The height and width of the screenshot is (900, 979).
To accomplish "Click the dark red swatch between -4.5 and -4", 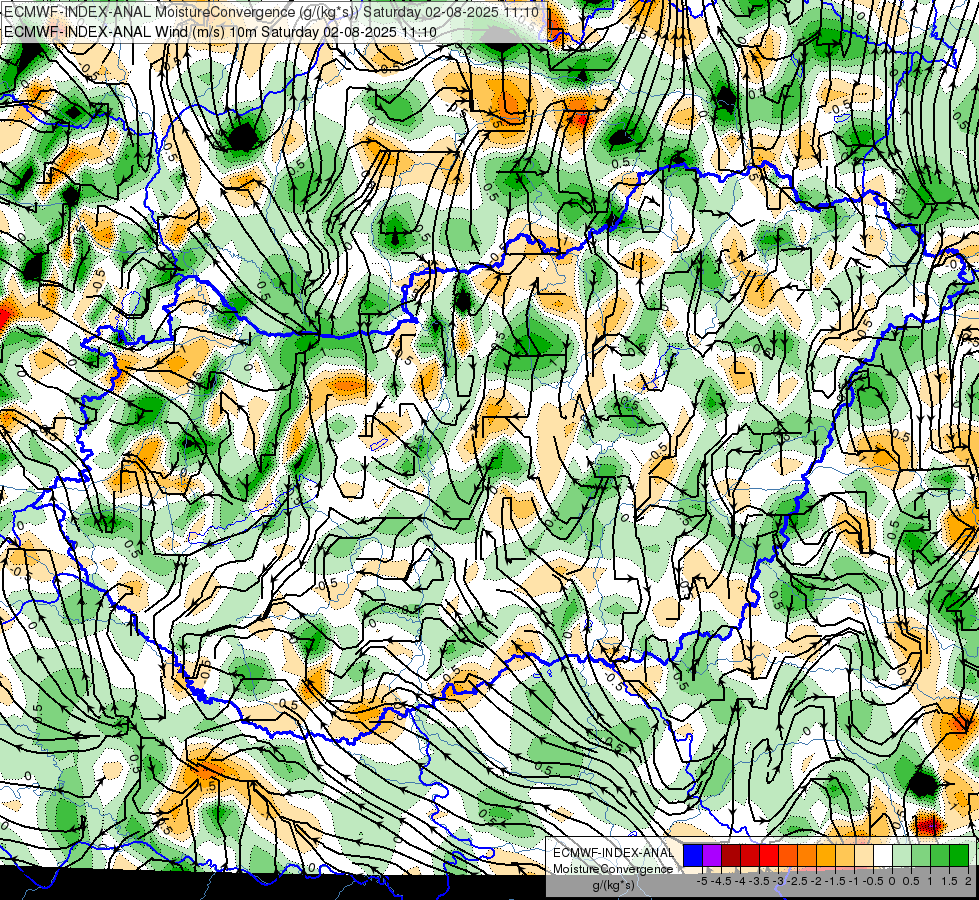I will 731,855.
